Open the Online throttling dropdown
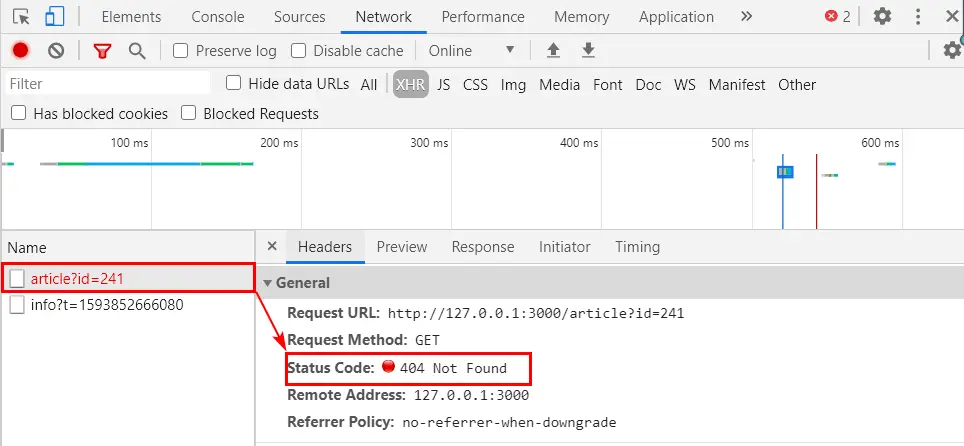 pos(472,51)
